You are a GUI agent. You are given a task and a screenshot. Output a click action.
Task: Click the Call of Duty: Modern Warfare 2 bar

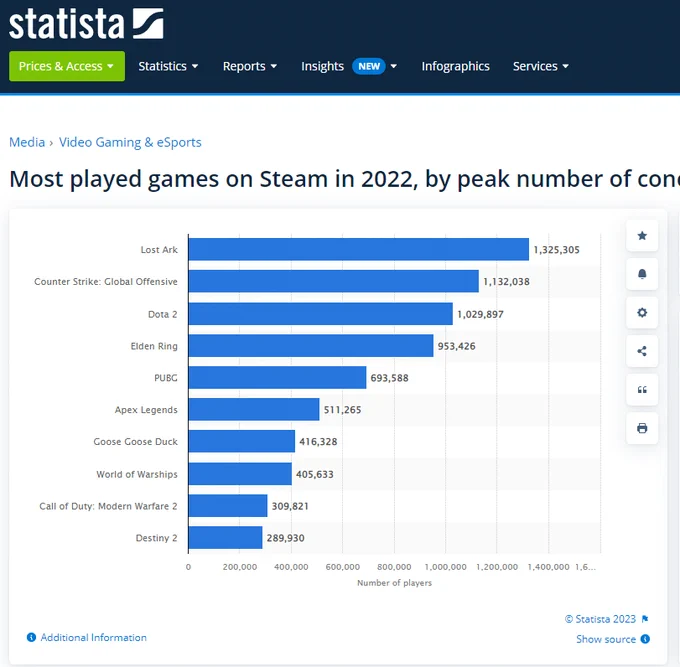click(x=228, y=506)
